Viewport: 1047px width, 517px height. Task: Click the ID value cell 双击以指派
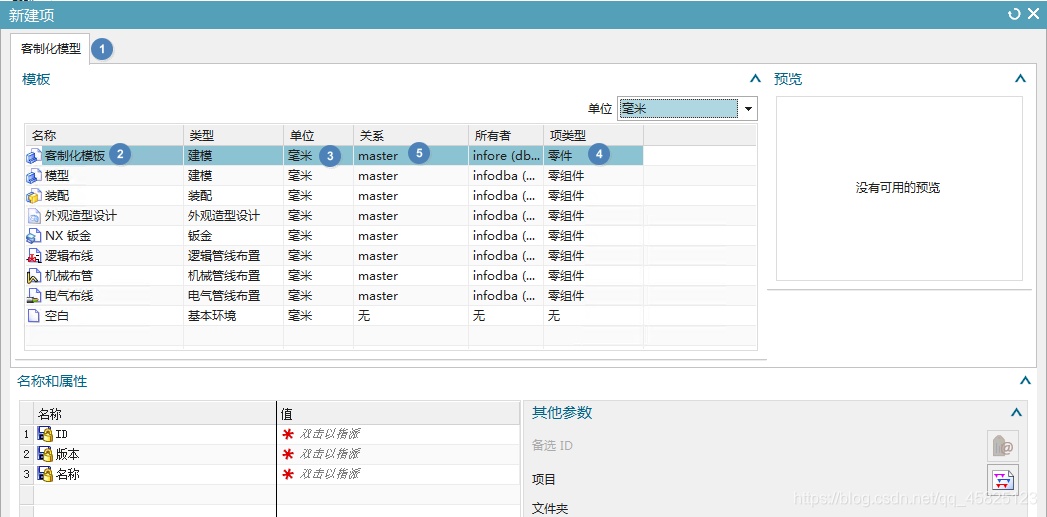[399, 434]
